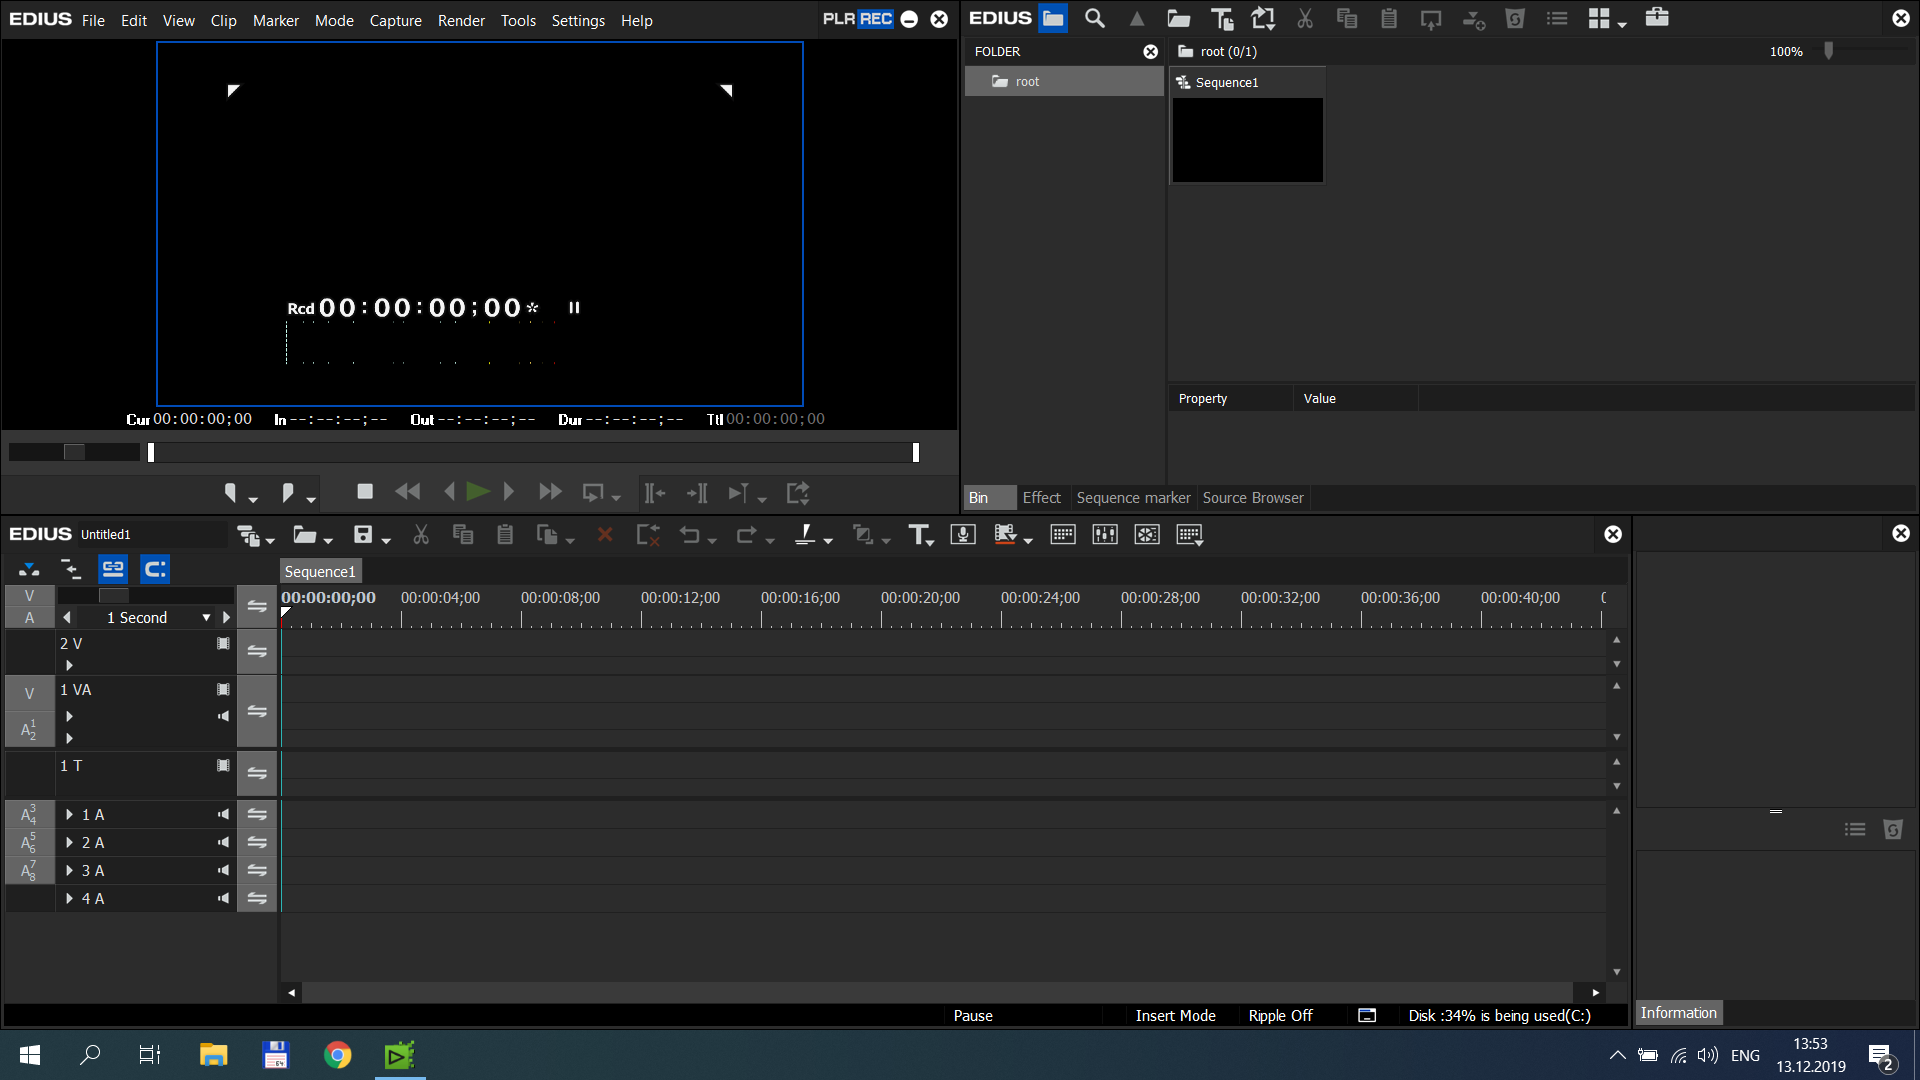
Task: Click the Add Cut Point scissors icon in the timeline toolbar
Action: click(x=421, y=535)
